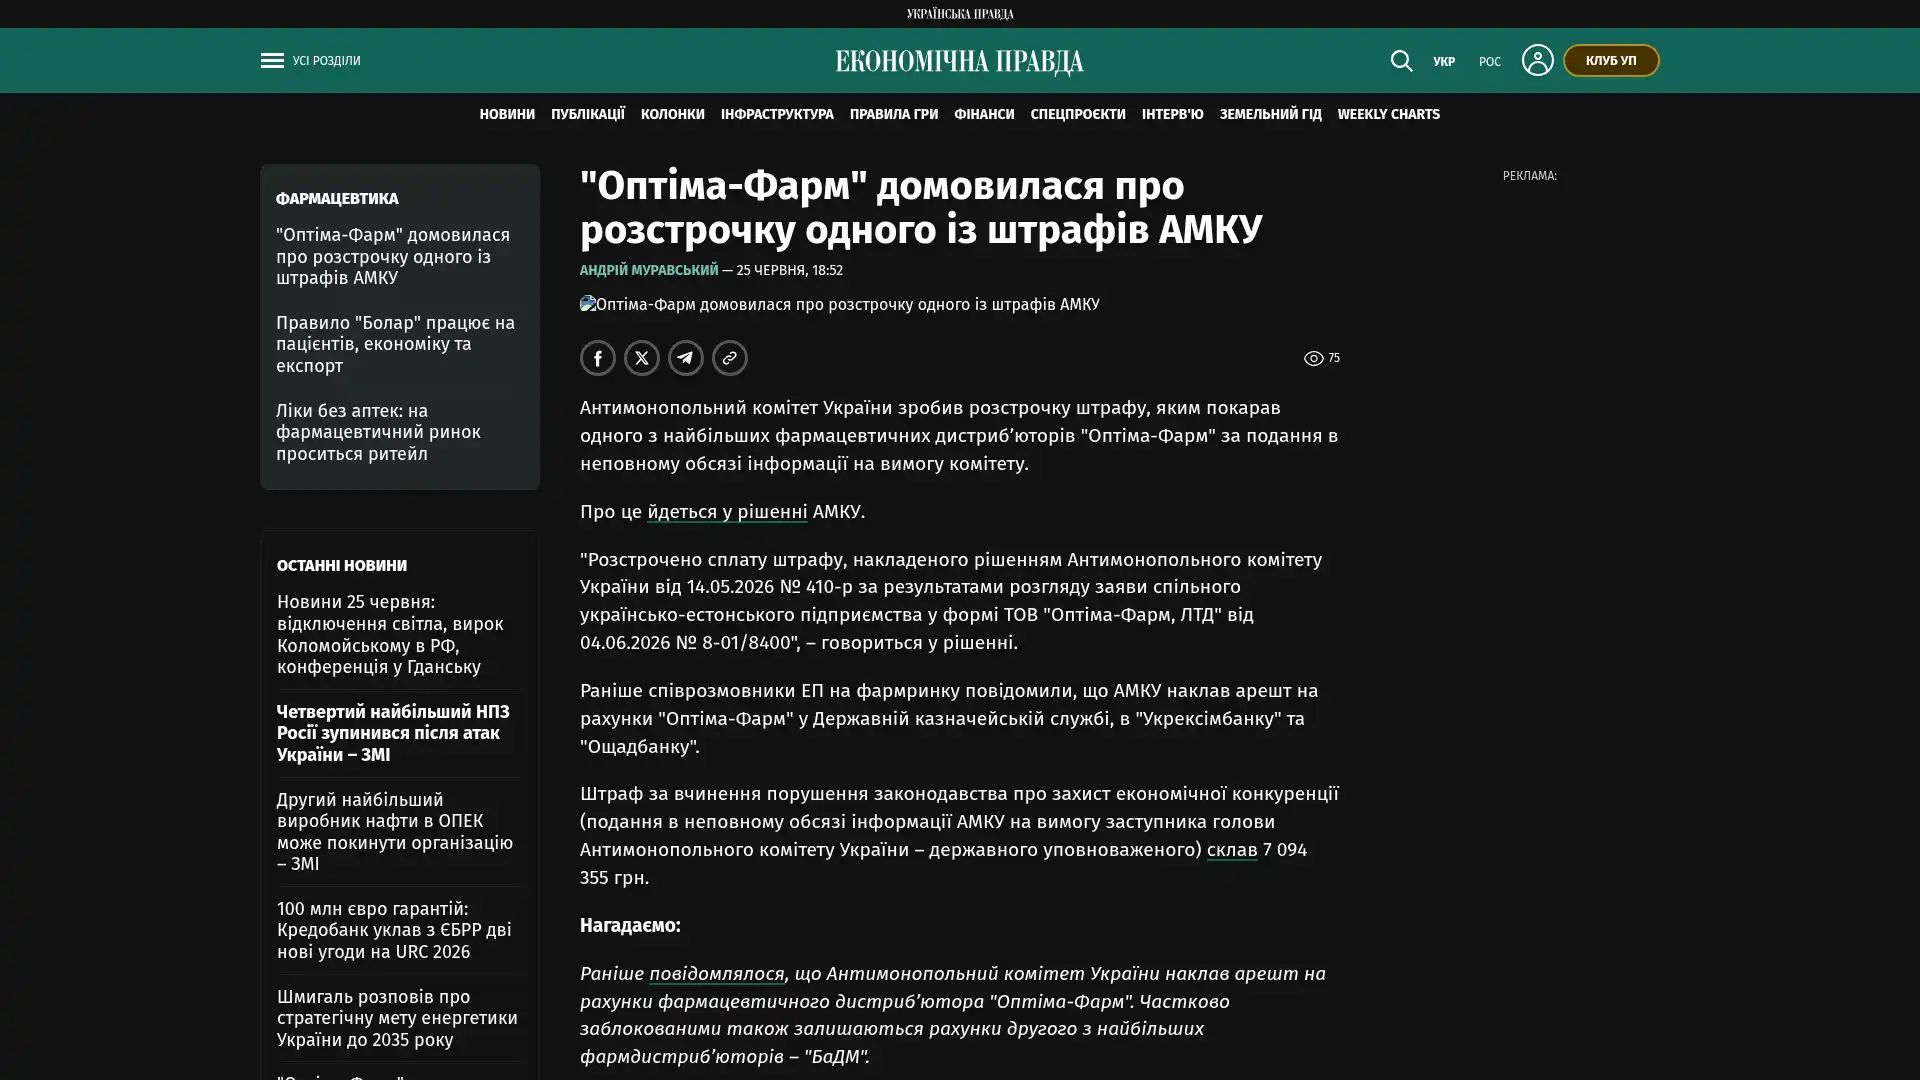The image size is (1920, 1080).
Task: Open the hamburger menu icon
Action: click(272, 61)
